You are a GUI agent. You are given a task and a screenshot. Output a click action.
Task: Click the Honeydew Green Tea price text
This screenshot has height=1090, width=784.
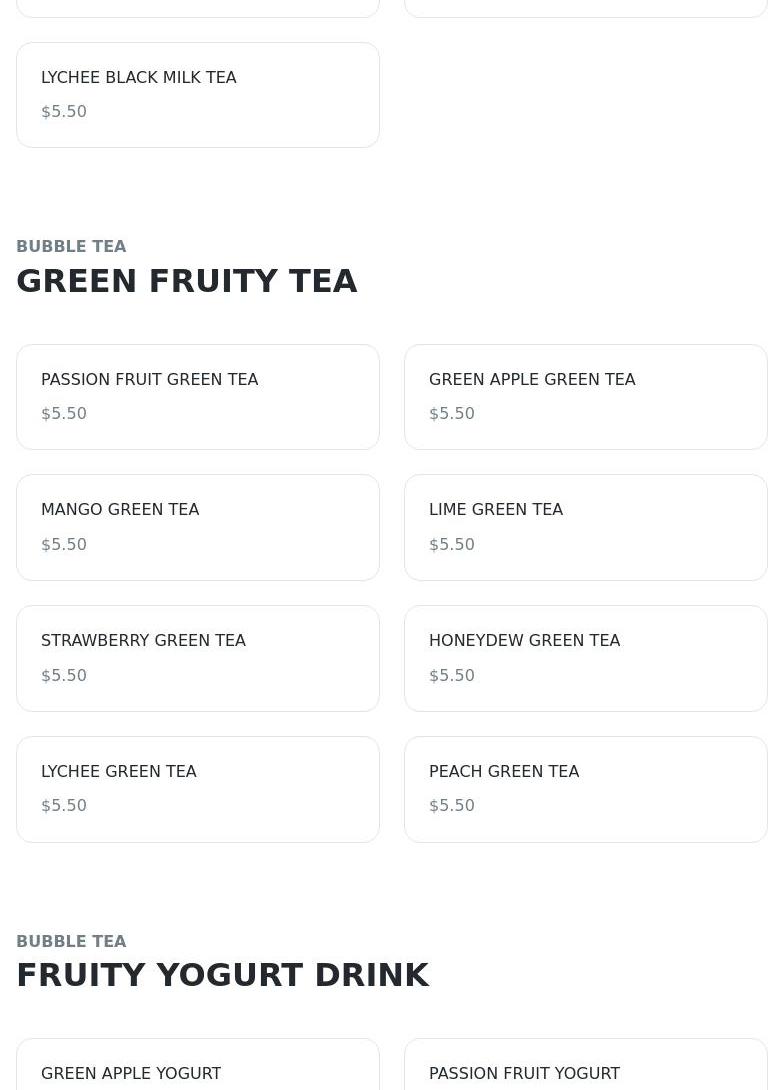452,676
